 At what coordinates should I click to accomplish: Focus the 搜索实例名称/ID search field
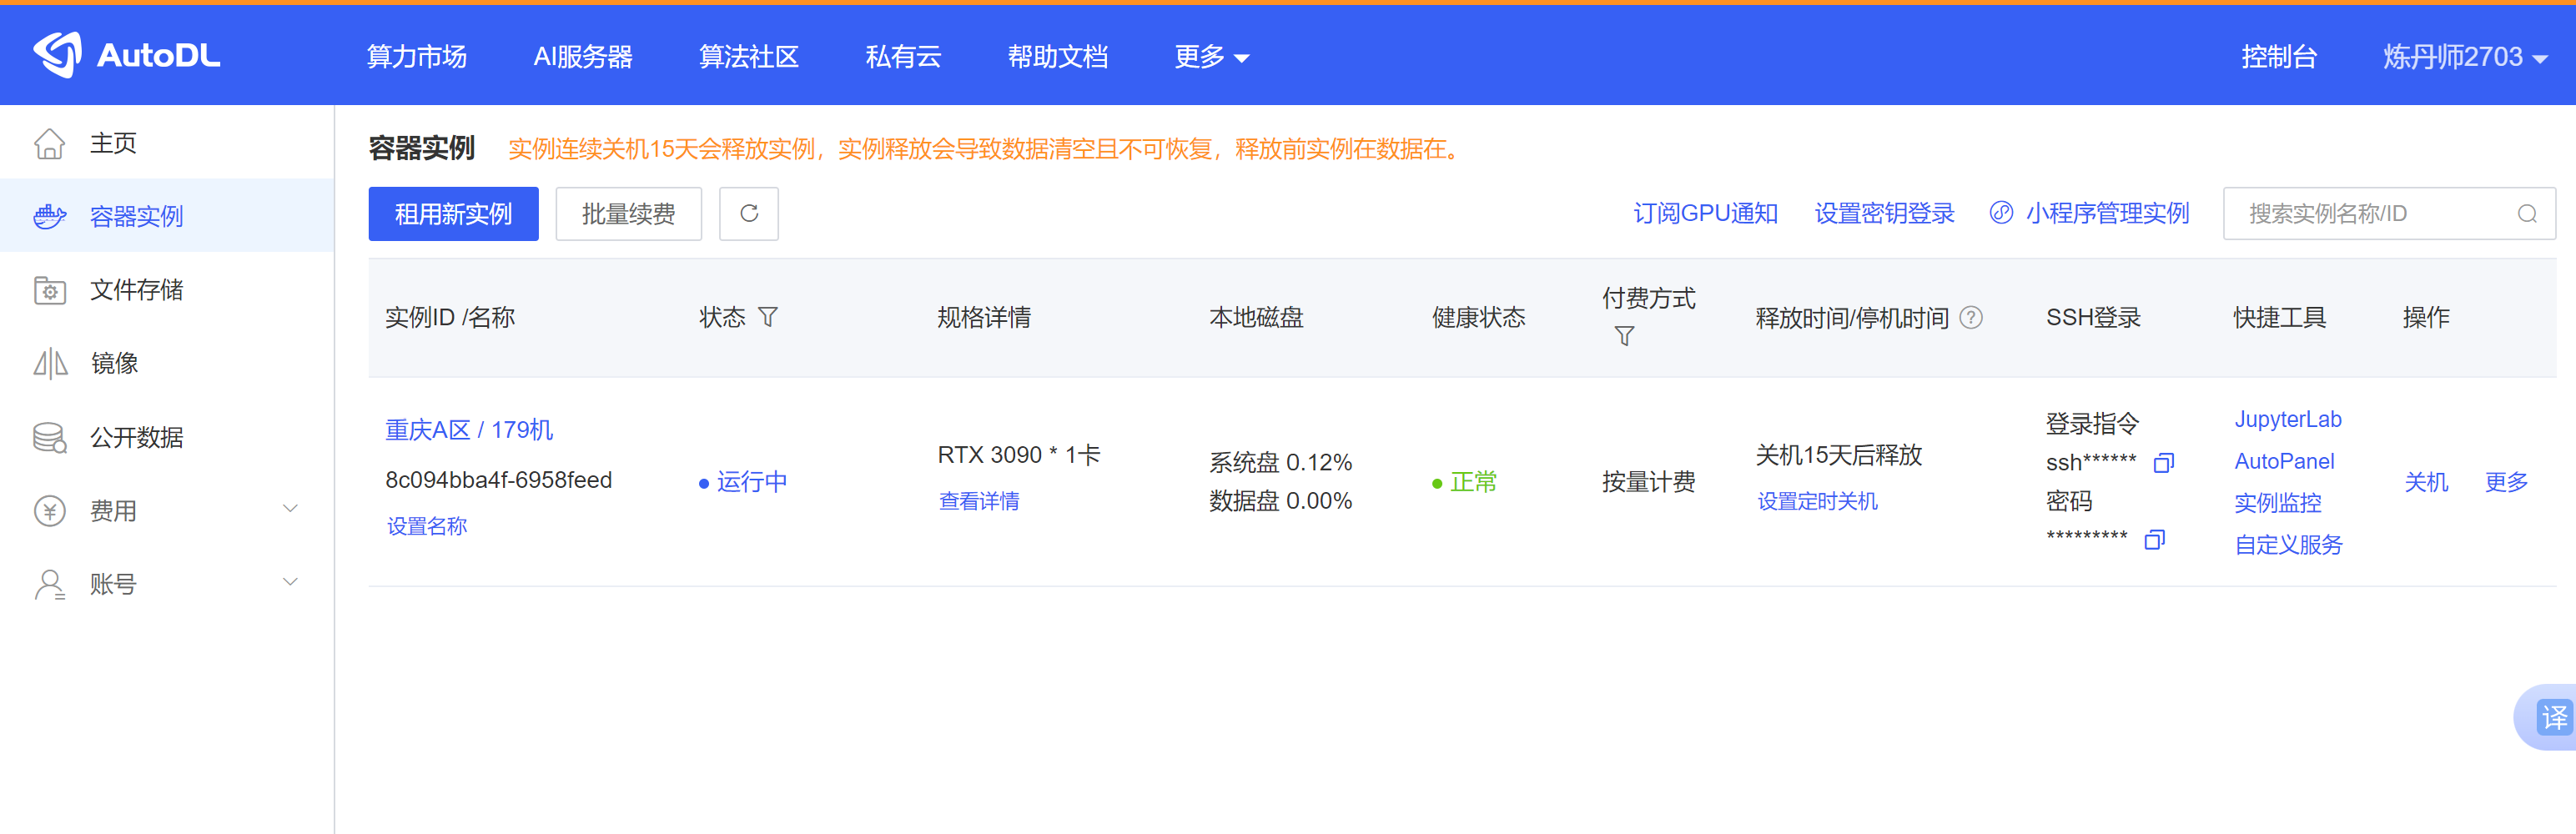tap(2389, 214)
